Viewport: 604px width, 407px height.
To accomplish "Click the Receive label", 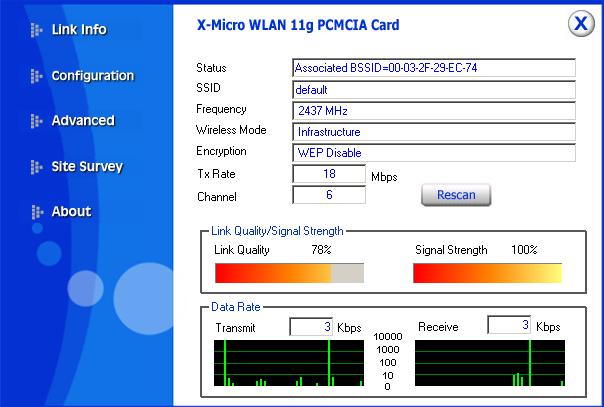I will click(x=438, y=327).
